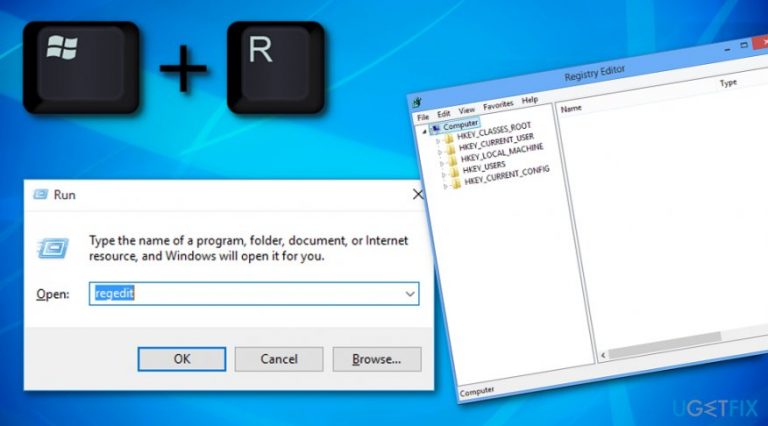Click the left scroll arrow in Registry Editor

(603, 355)
